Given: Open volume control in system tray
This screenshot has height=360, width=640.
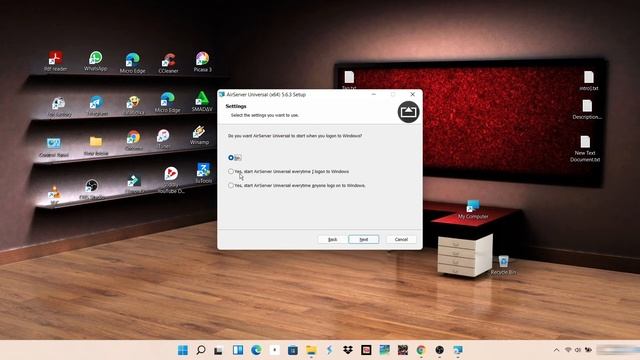Looking at the screenshot, I should [x=578, y=350].
